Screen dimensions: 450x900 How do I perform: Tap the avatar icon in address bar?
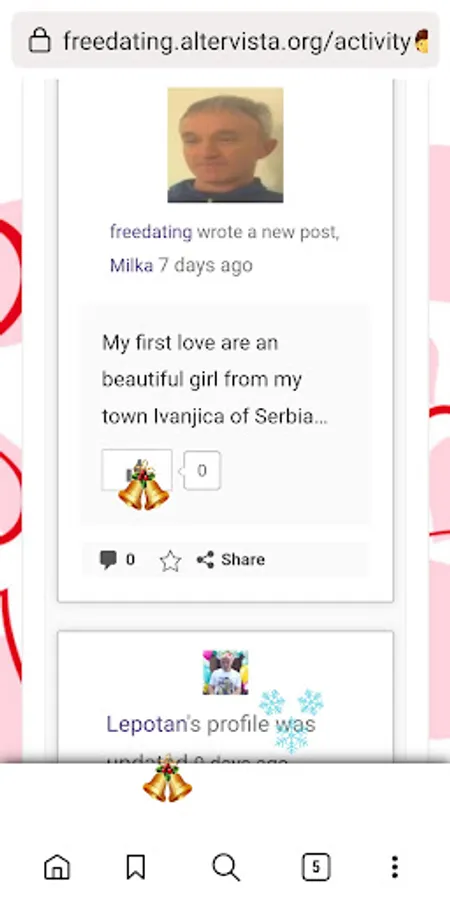pos(422,41)
